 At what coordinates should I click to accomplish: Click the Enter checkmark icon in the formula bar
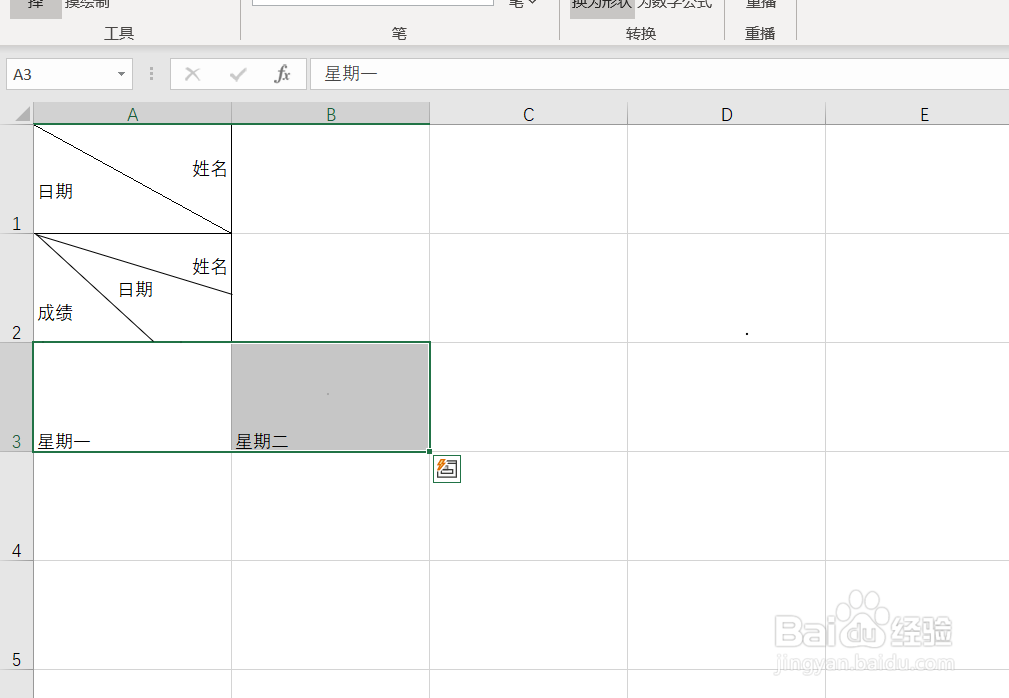coord(237,75)
